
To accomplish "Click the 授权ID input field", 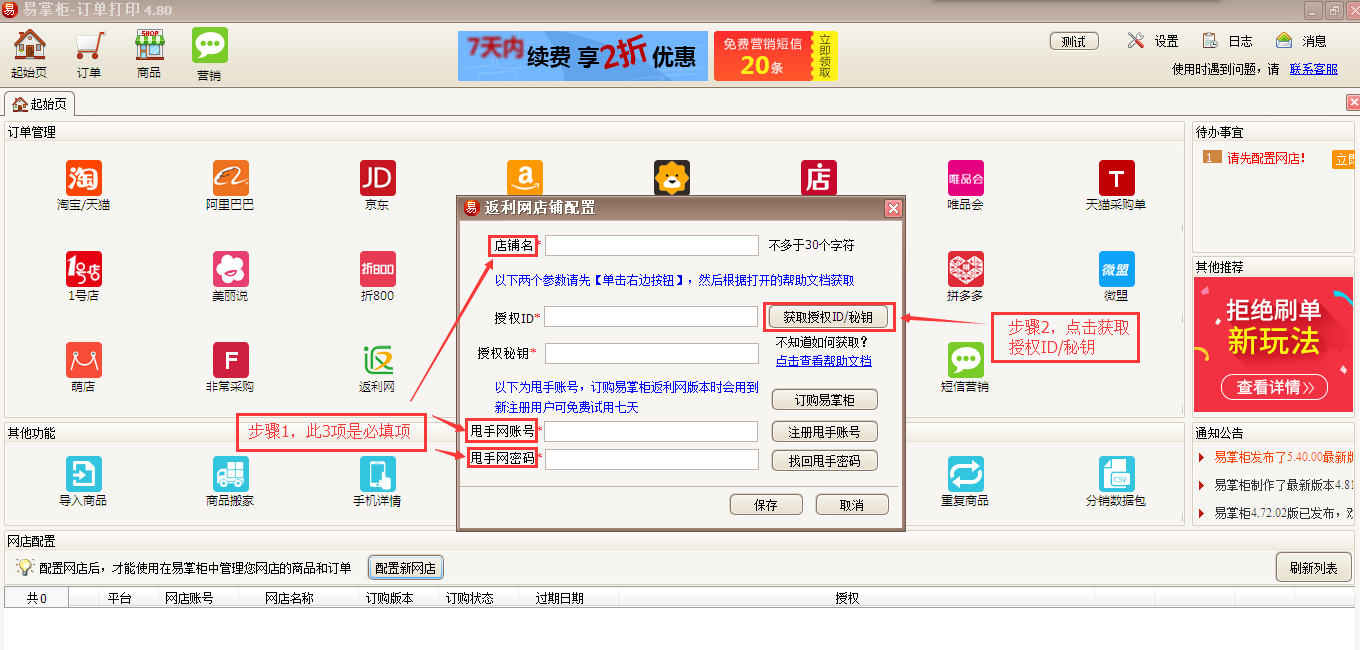I will [652, 317].
